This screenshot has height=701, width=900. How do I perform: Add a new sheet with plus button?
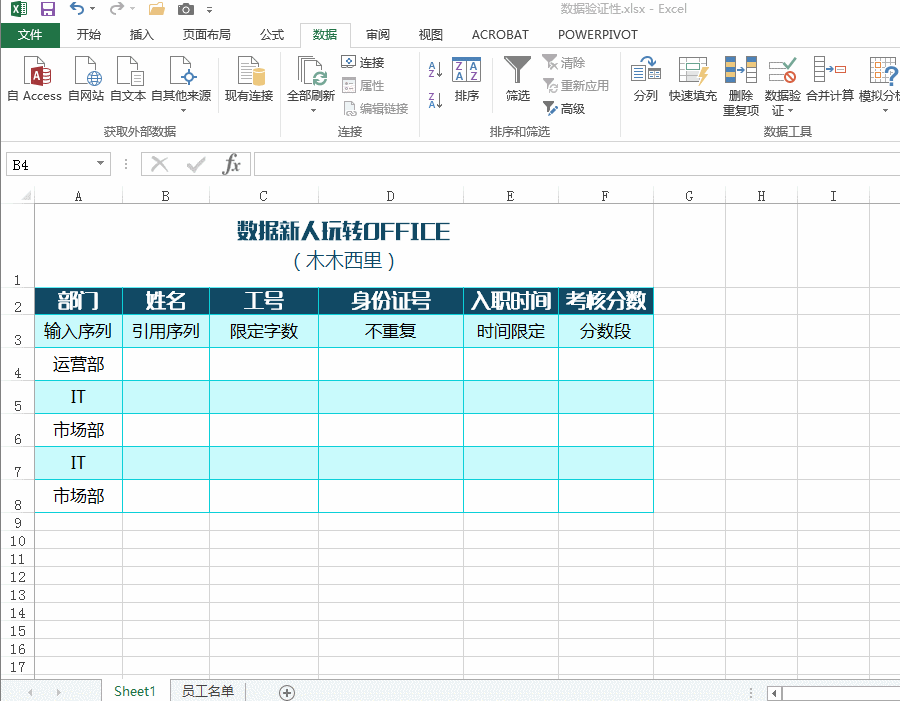point(287,692)
